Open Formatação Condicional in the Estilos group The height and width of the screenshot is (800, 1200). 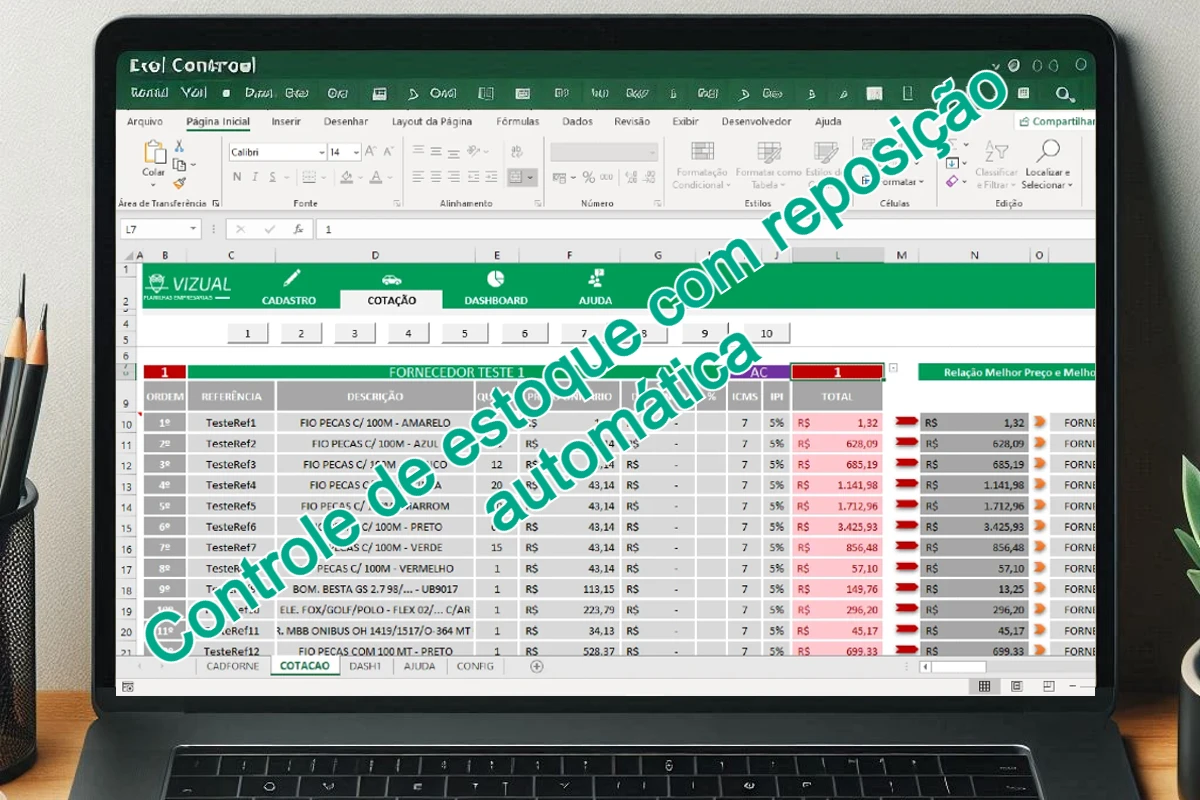point(702,160)
